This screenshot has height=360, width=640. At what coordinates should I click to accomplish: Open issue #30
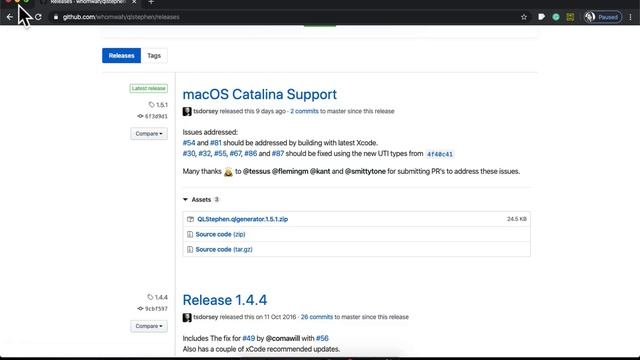tap(189, 153)
